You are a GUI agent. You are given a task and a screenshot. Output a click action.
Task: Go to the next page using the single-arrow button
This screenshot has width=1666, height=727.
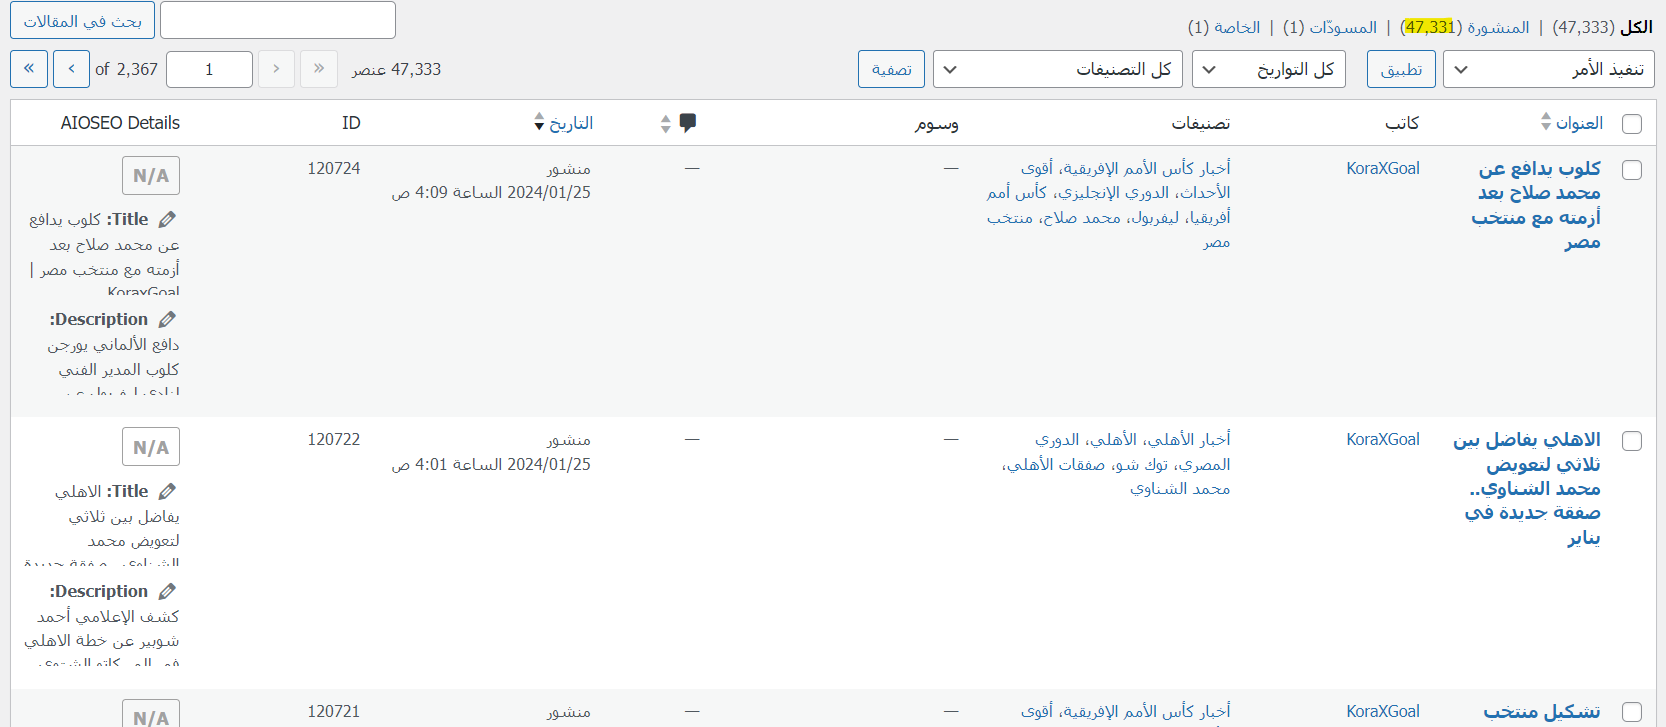(x=71, y=69)
